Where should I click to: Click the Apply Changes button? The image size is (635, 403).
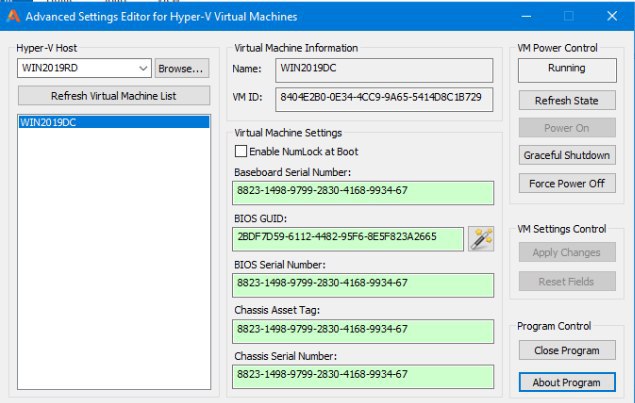[567, 252]
